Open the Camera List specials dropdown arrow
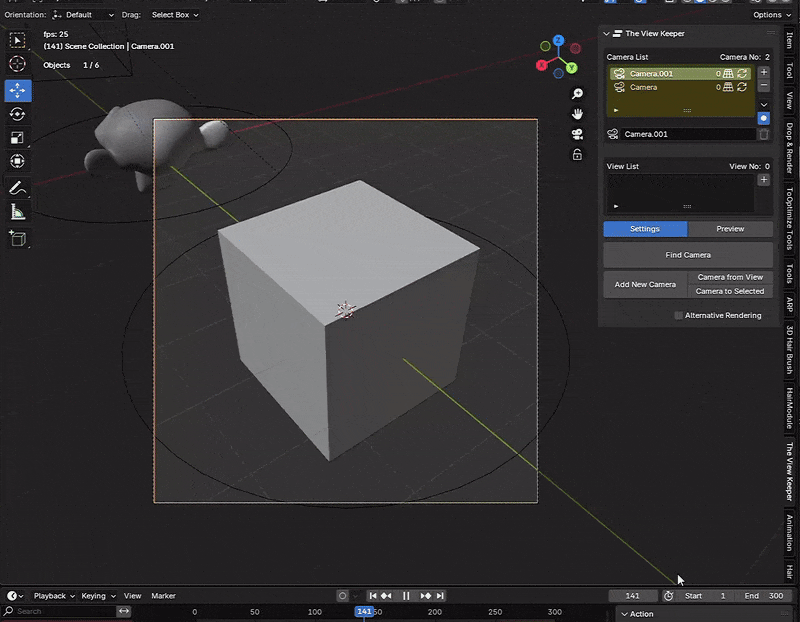Screen dimensions: 800x622 [x=764, y=105]
